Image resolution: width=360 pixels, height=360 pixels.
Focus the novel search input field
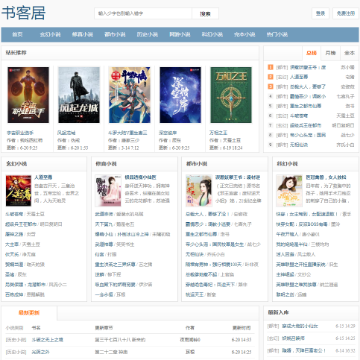click(x=143, y=14)
